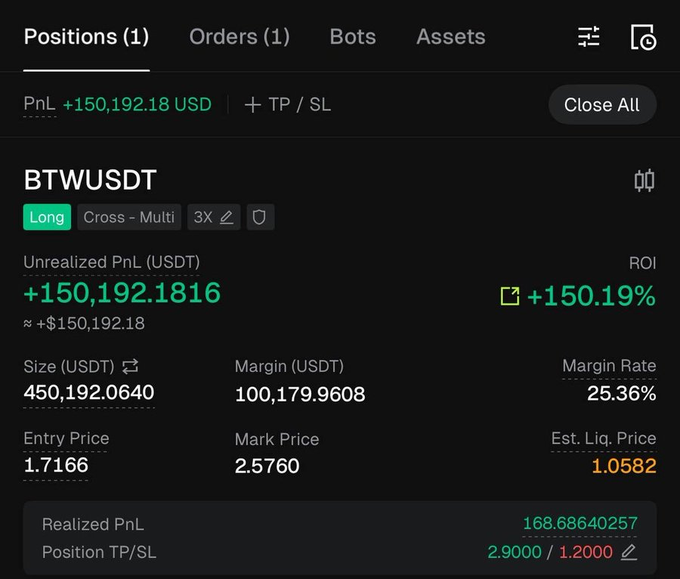Click the Unrealized PnL (USDT) label
Image resolution: width=680 pixels, height=579 pixels.
click(111, 262)
